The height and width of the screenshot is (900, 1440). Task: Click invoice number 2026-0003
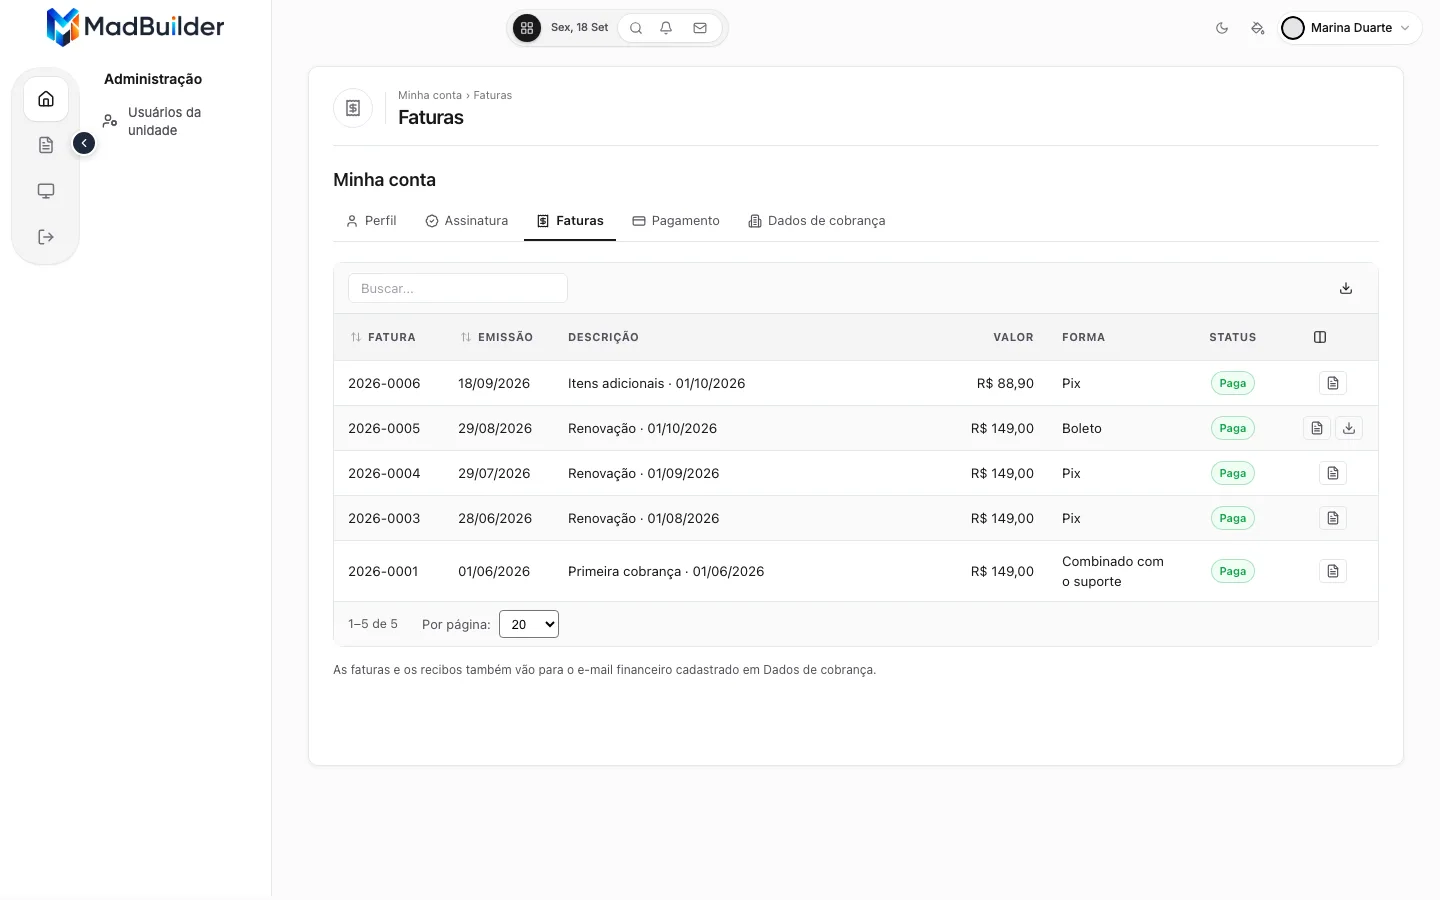pos(384,518)
